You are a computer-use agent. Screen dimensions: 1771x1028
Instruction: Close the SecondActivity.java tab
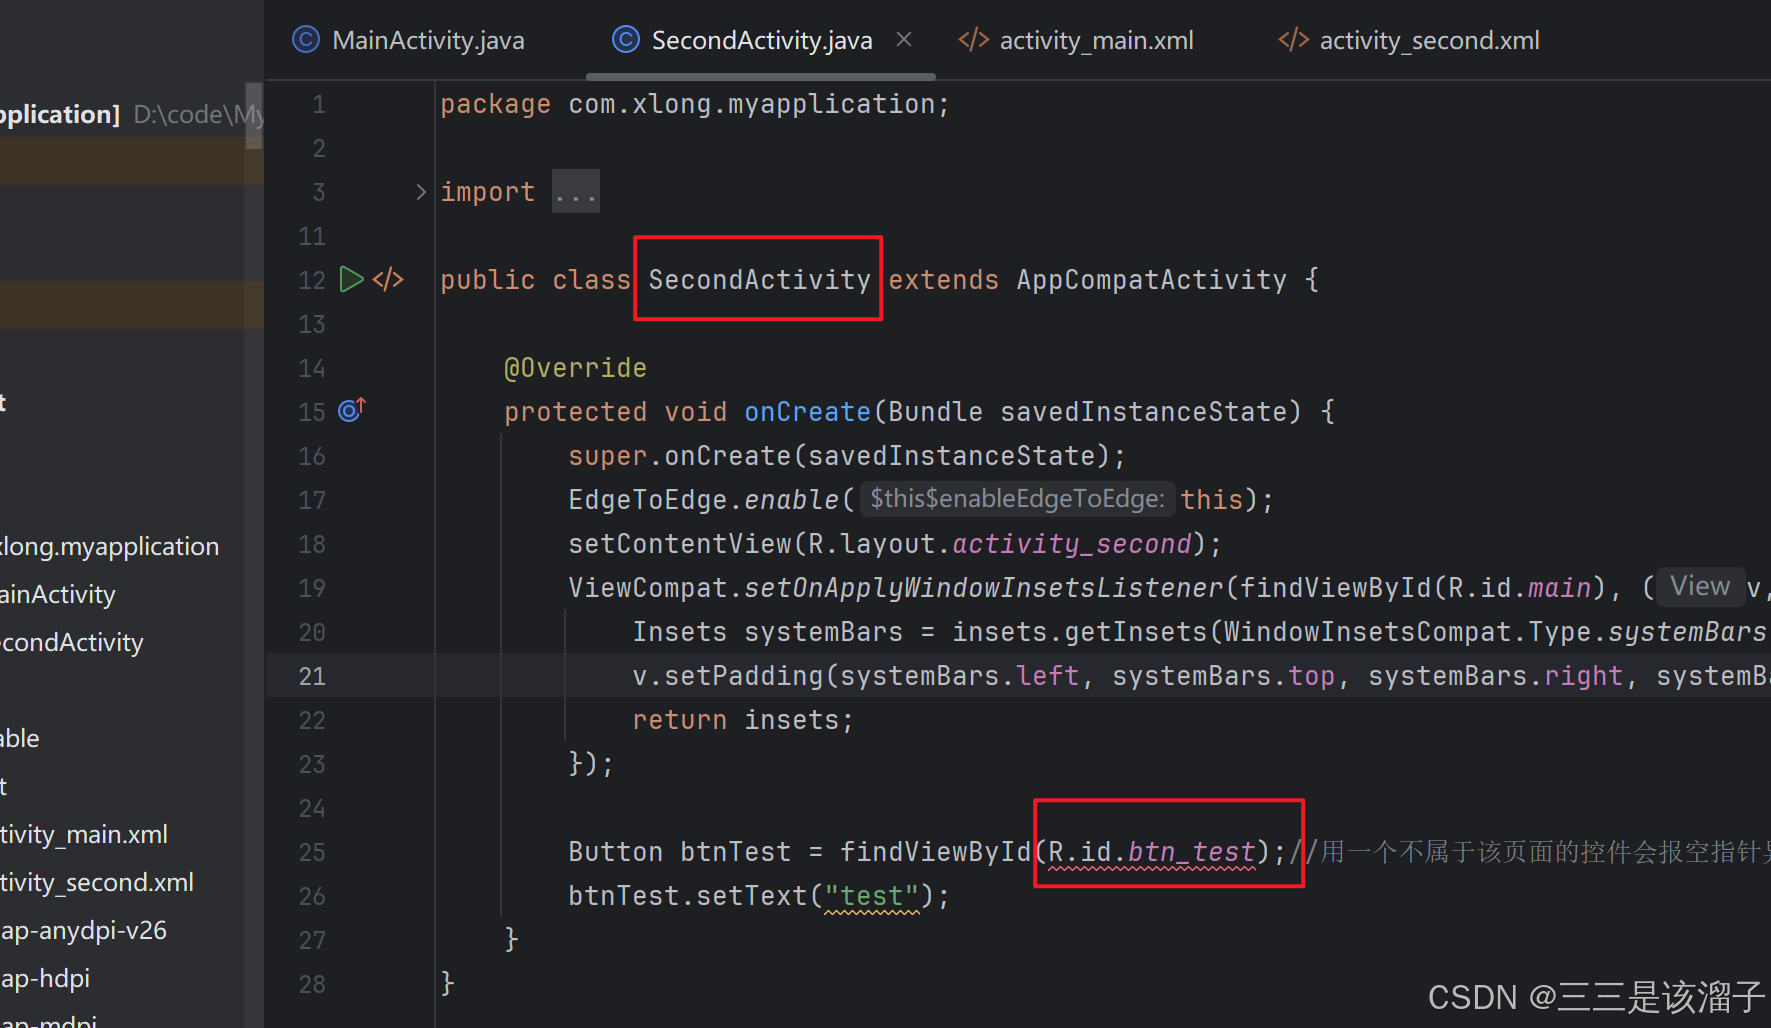(x=904, y=39)
